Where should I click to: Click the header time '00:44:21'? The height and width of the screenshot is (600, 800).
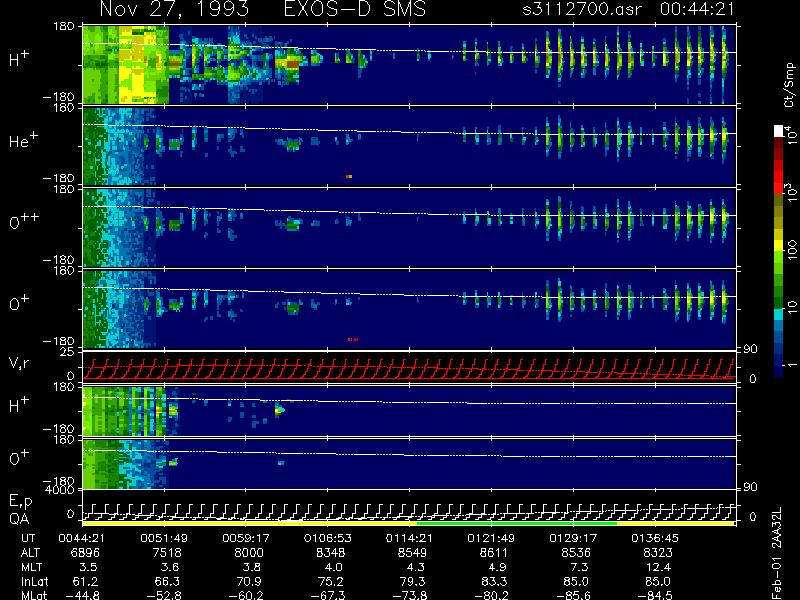click(x=697, y=9)
